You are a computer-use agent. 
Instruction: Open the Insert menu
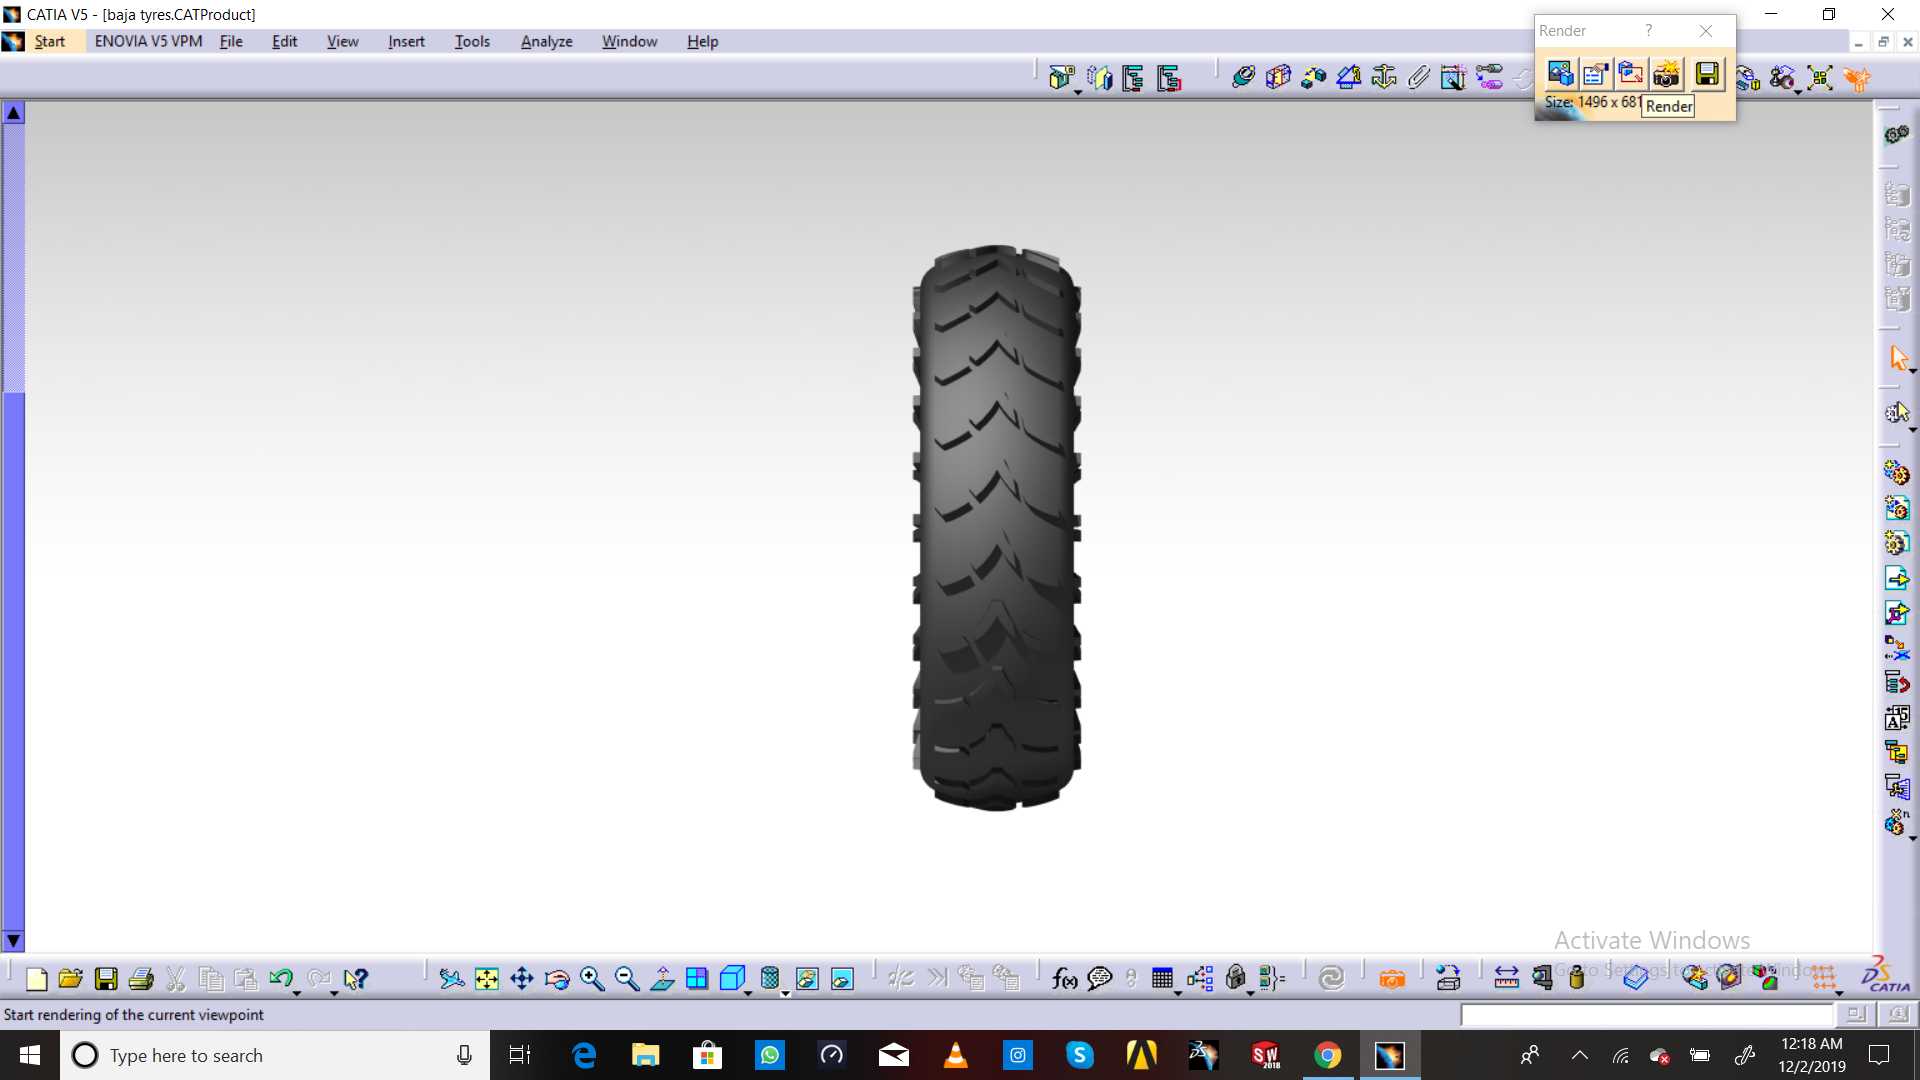click(406, 41)
